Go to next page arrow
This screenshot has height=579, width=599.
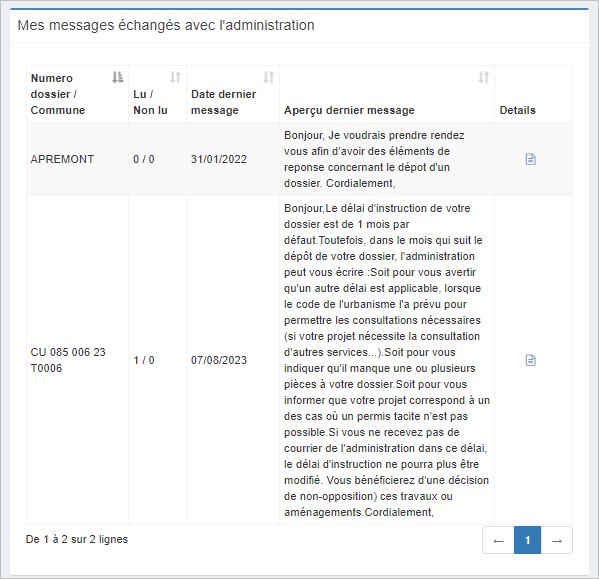pos(557,540)
